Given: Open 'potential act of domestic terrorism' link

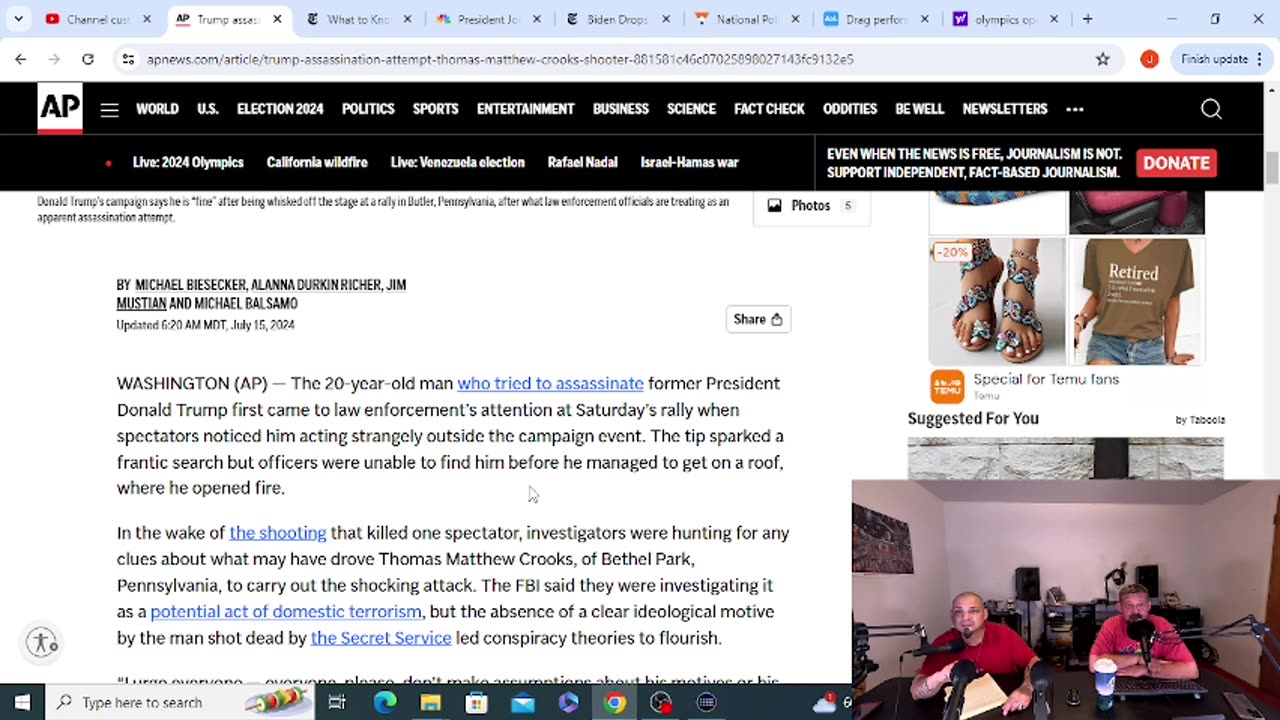Looking at the screenshot, I should pyautogui.click(x=286, y=611).
